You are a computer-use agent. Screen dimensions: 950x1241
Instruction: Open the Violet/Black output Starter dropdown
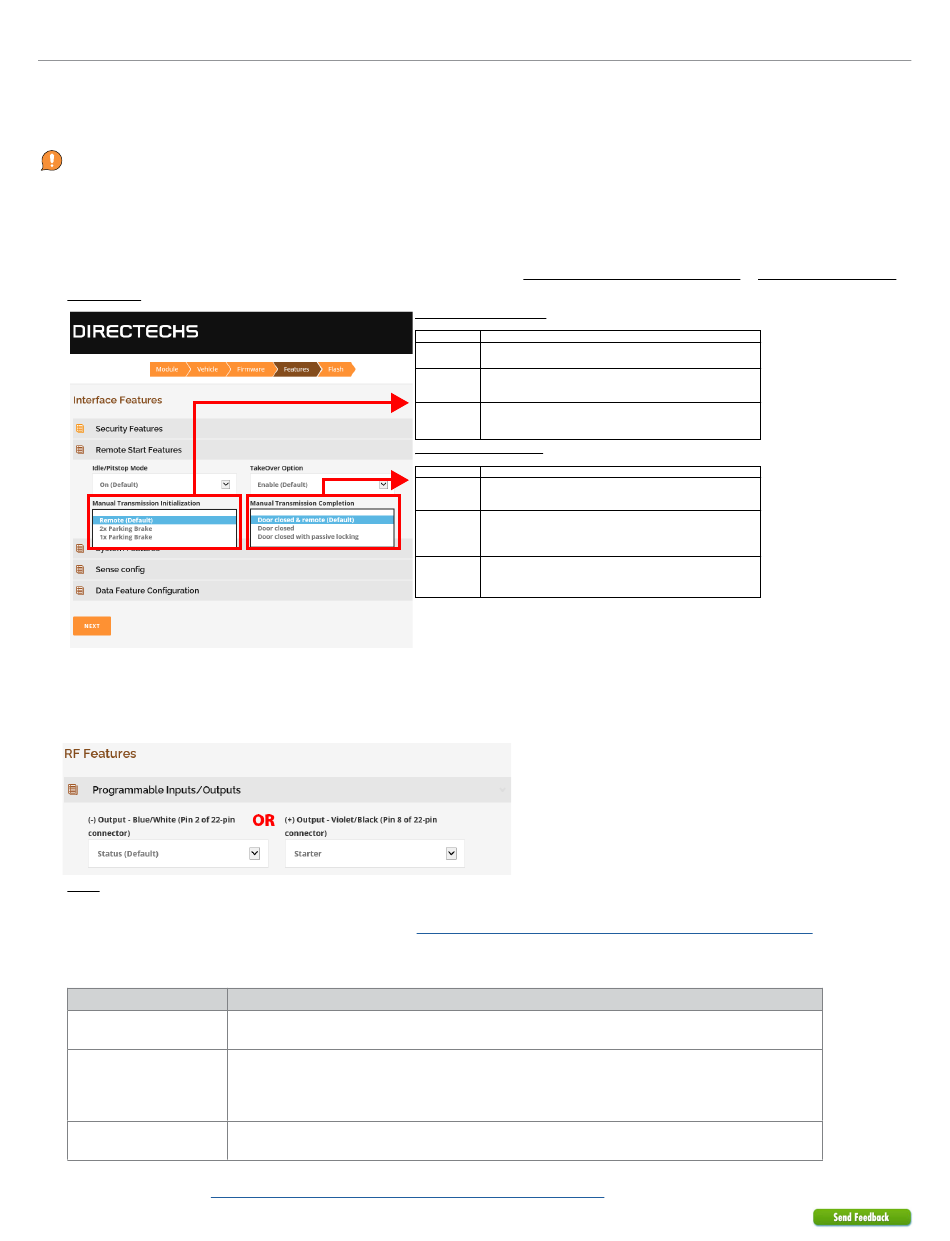pos(374,853)
